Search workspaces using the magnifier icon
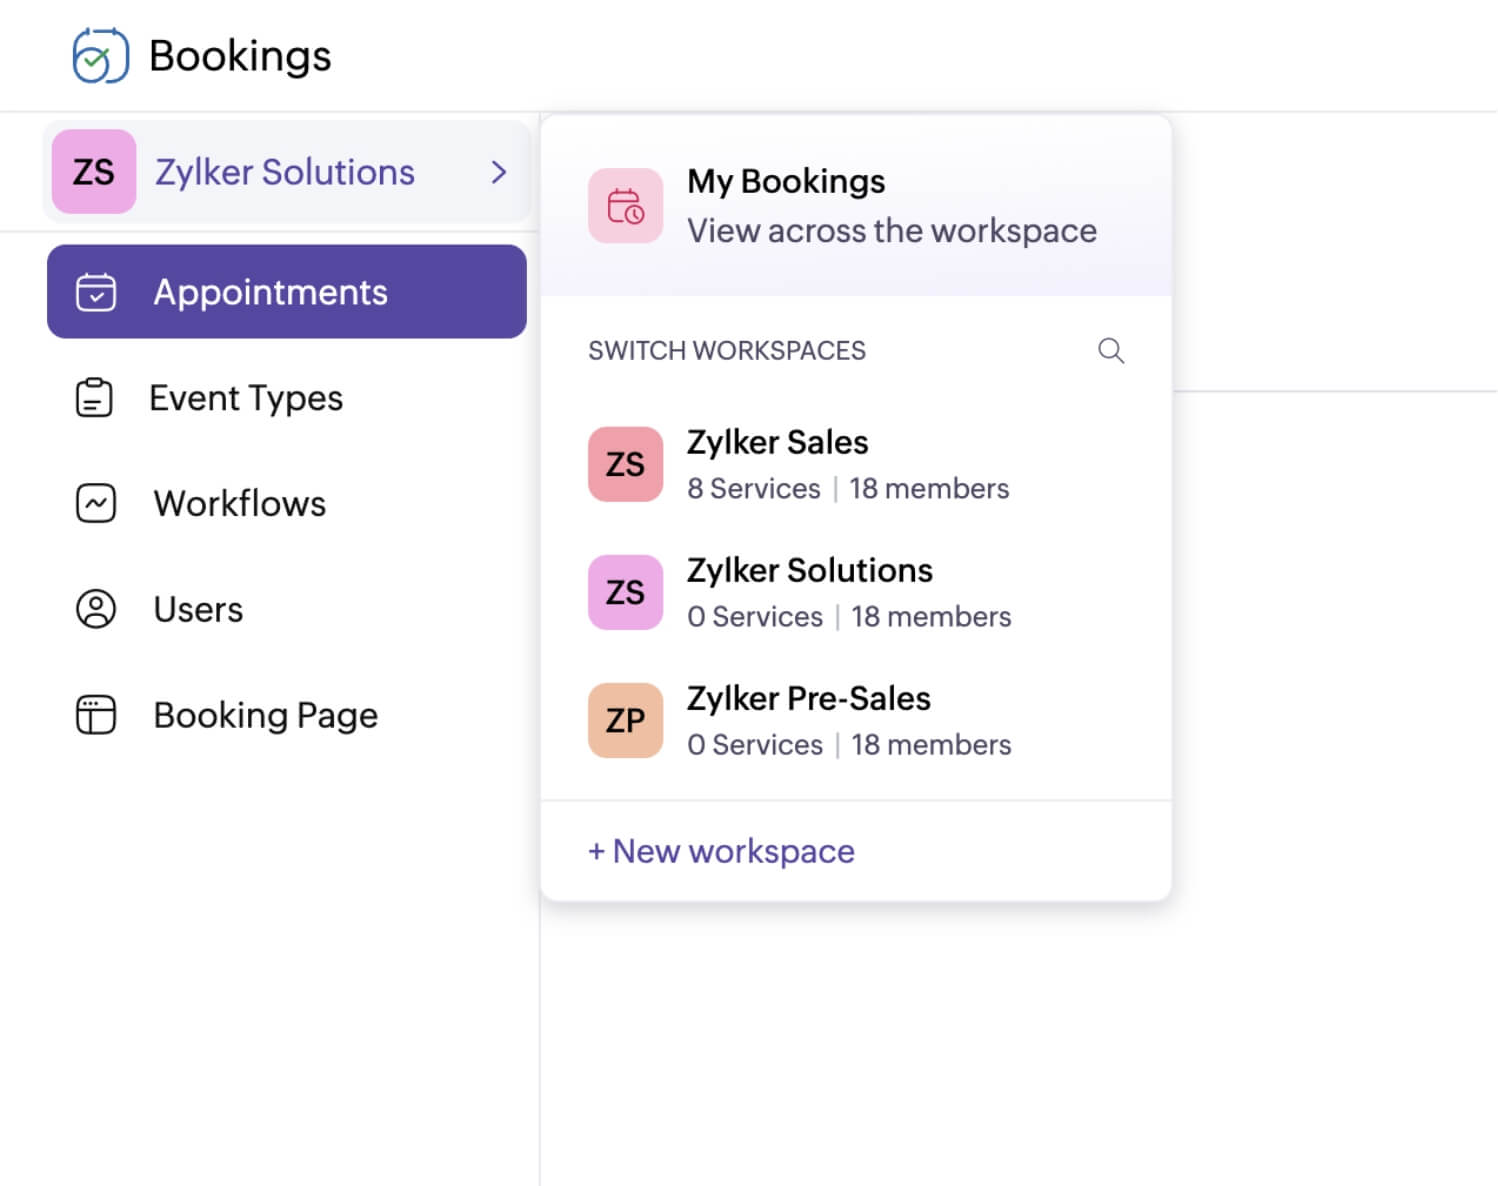The height and width of the screenshot is (1186, 1498). [x=1111, y=351]
